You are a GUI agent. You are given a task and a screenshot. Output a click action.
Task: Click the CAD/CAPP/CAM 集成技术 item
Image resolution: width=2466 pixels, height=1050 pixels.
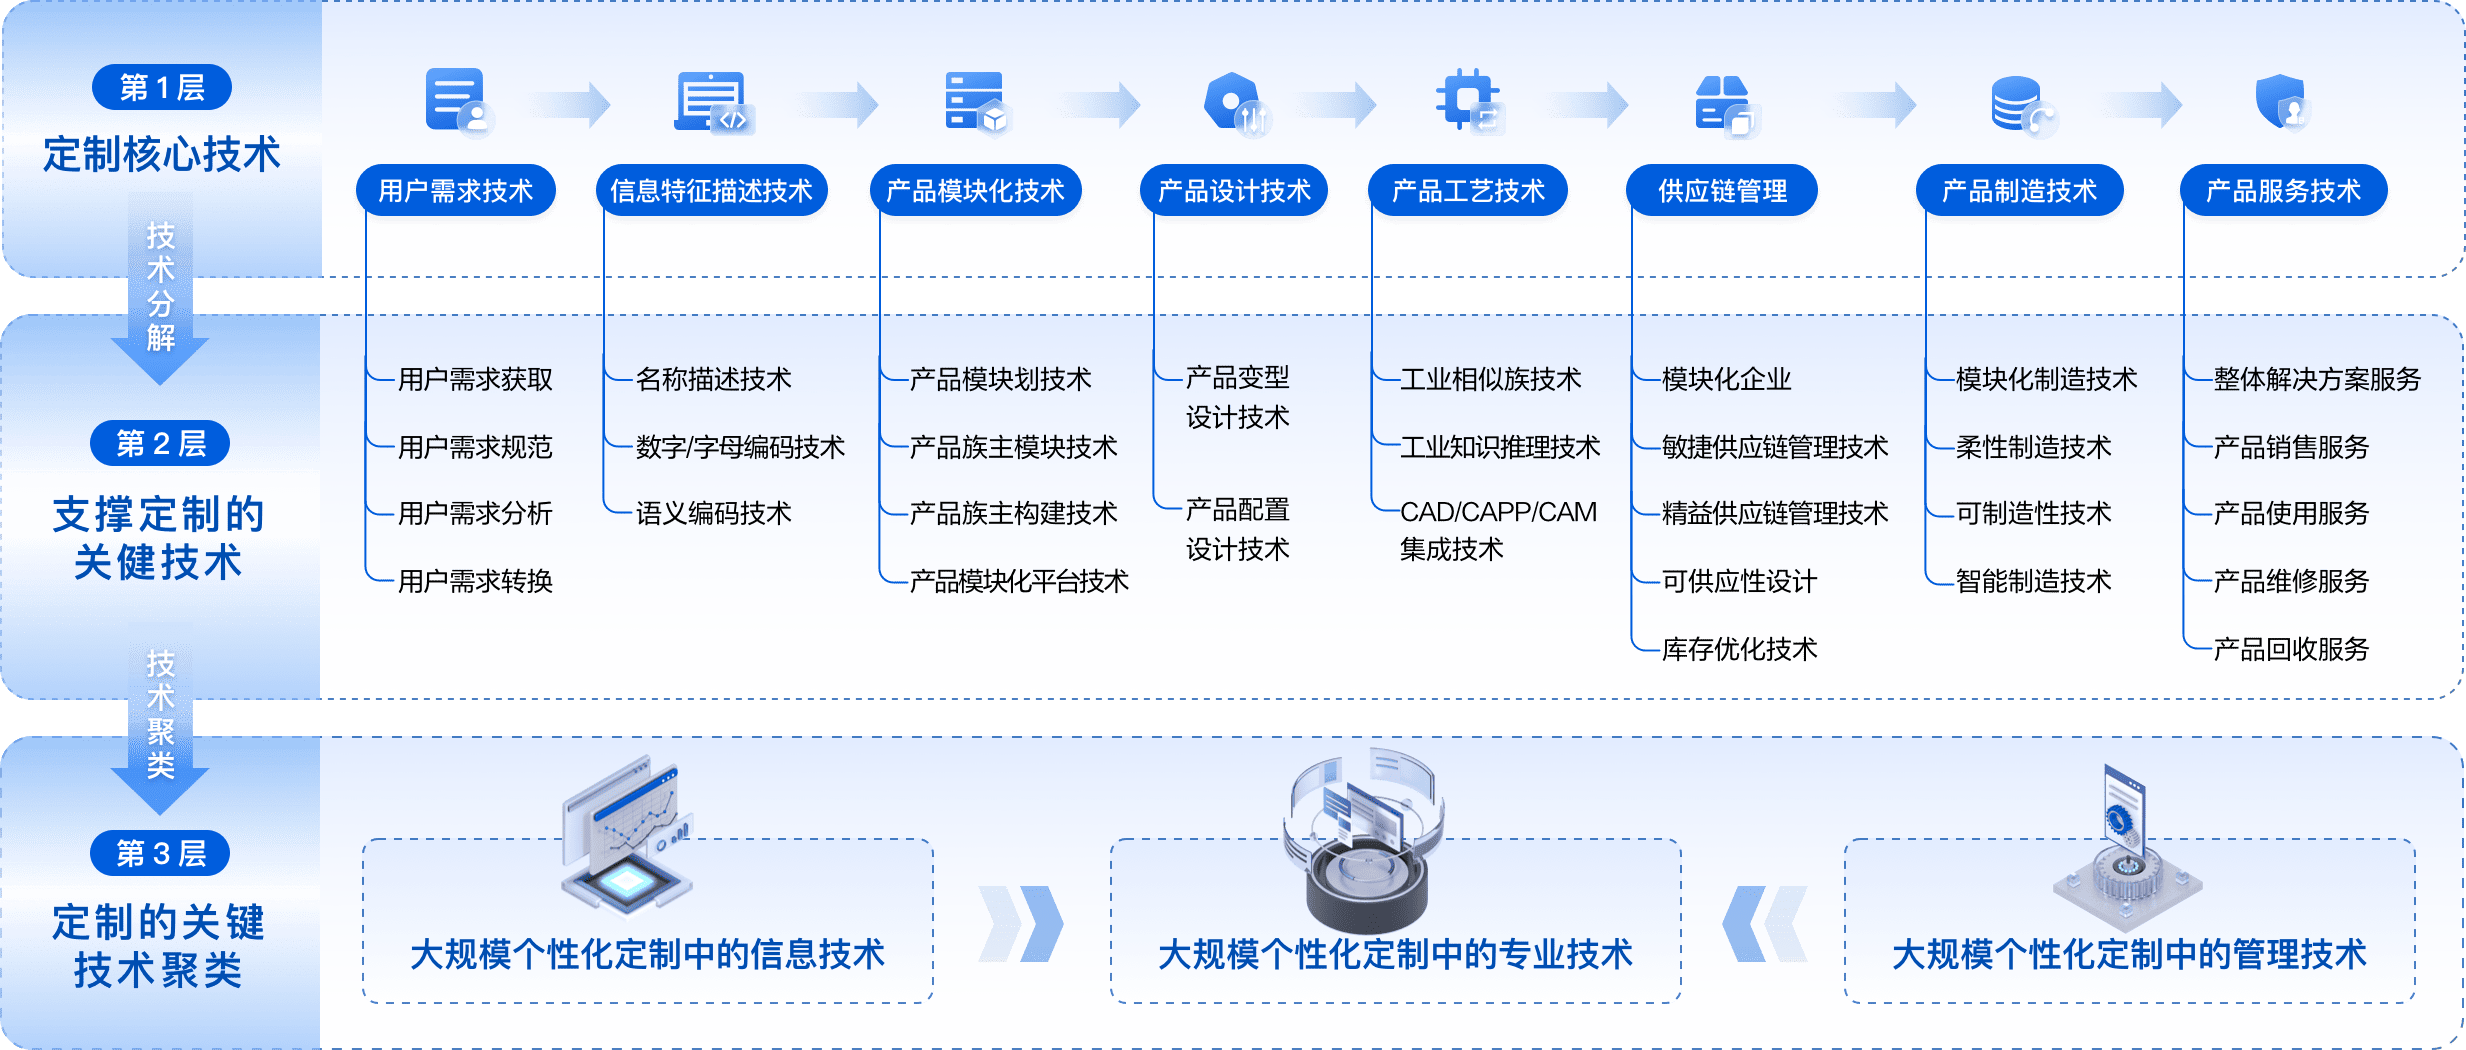(1498, 530)
